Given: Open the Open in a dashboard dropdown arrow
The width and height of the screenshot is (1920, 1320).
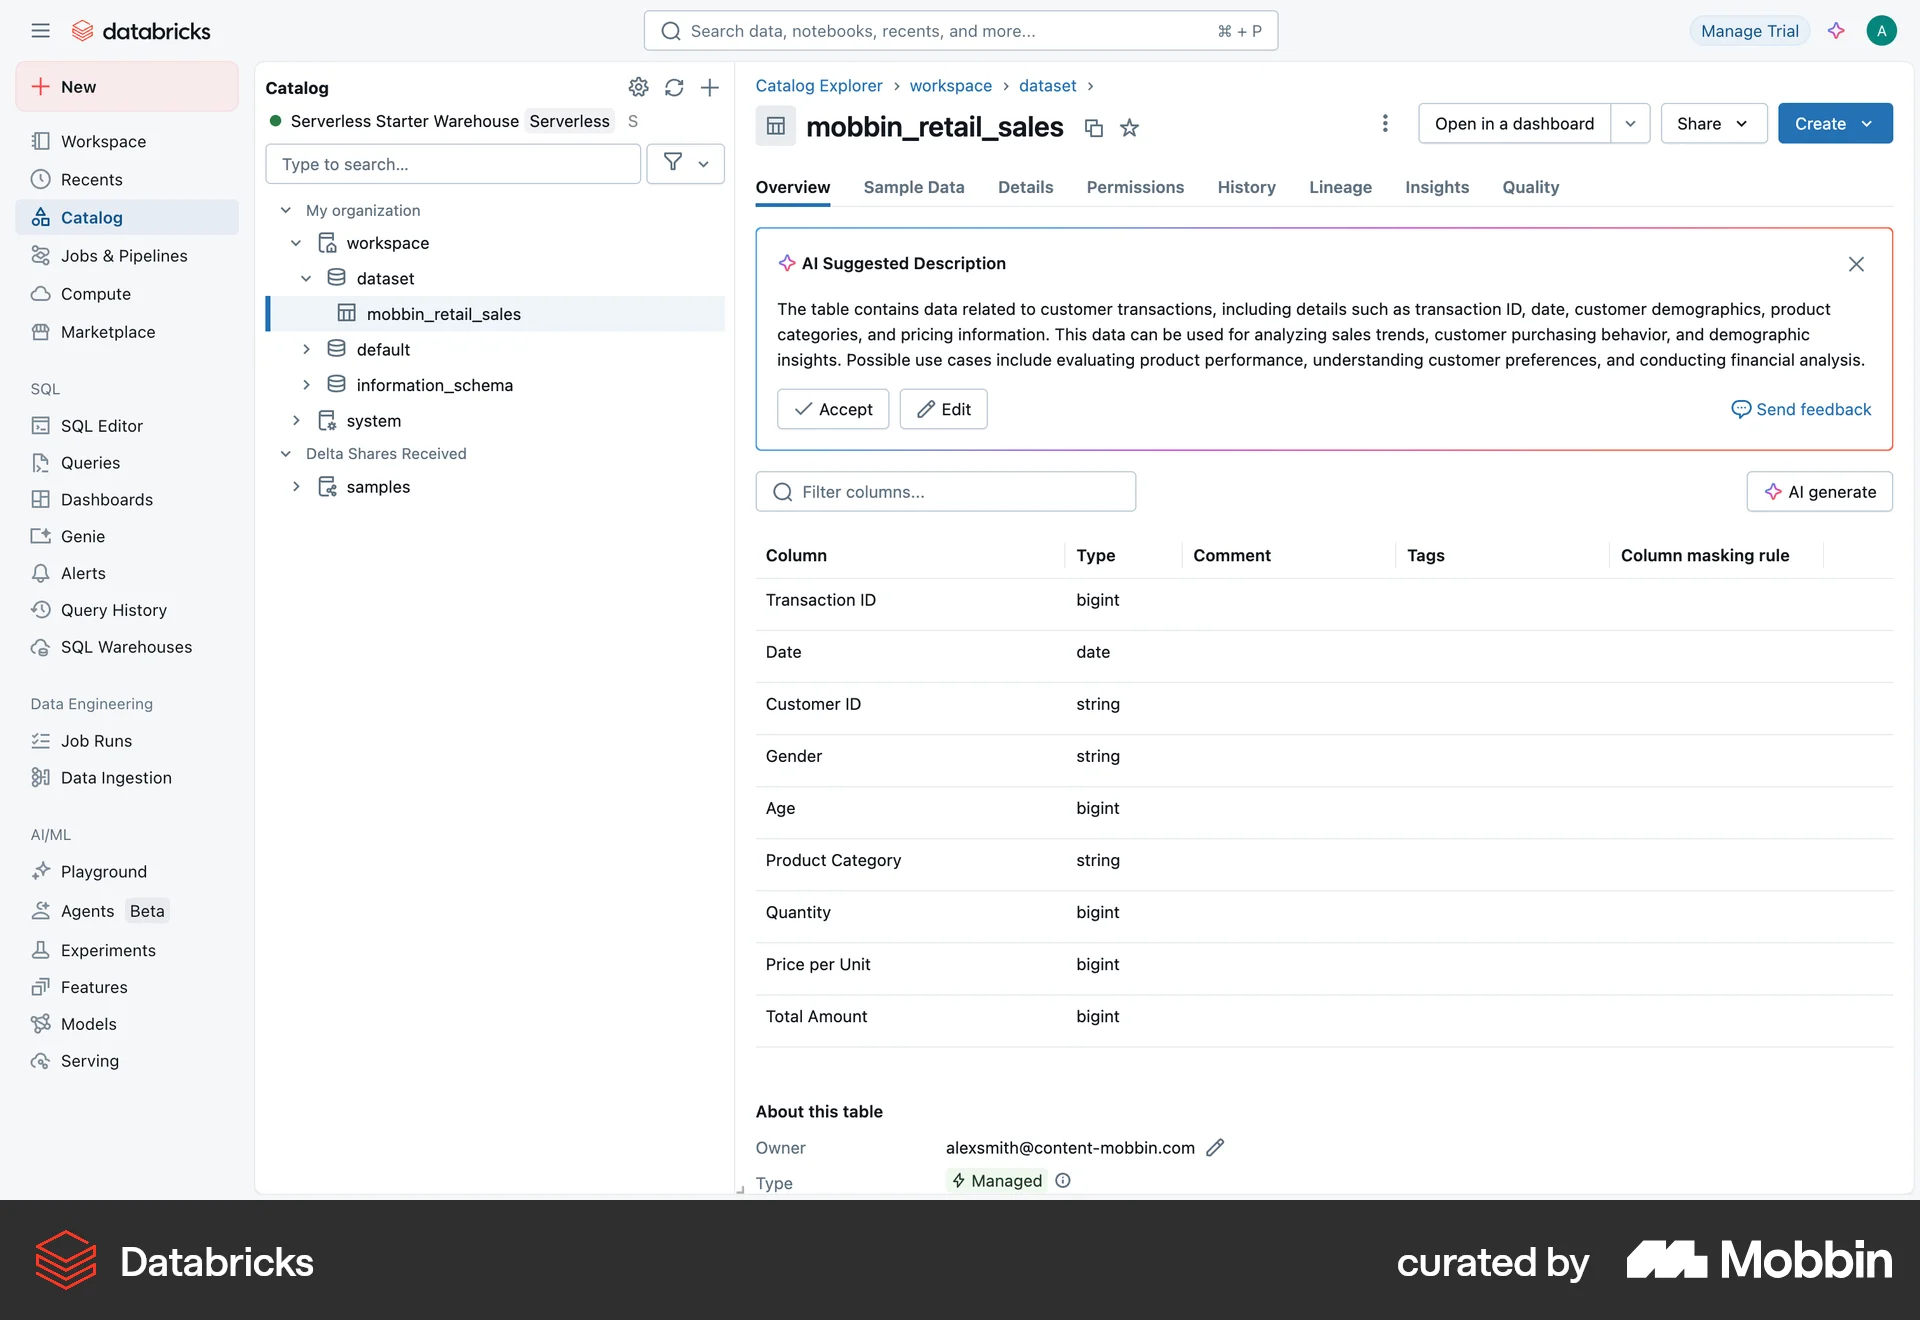Looking at the screenshot, I should point(1630,123).
